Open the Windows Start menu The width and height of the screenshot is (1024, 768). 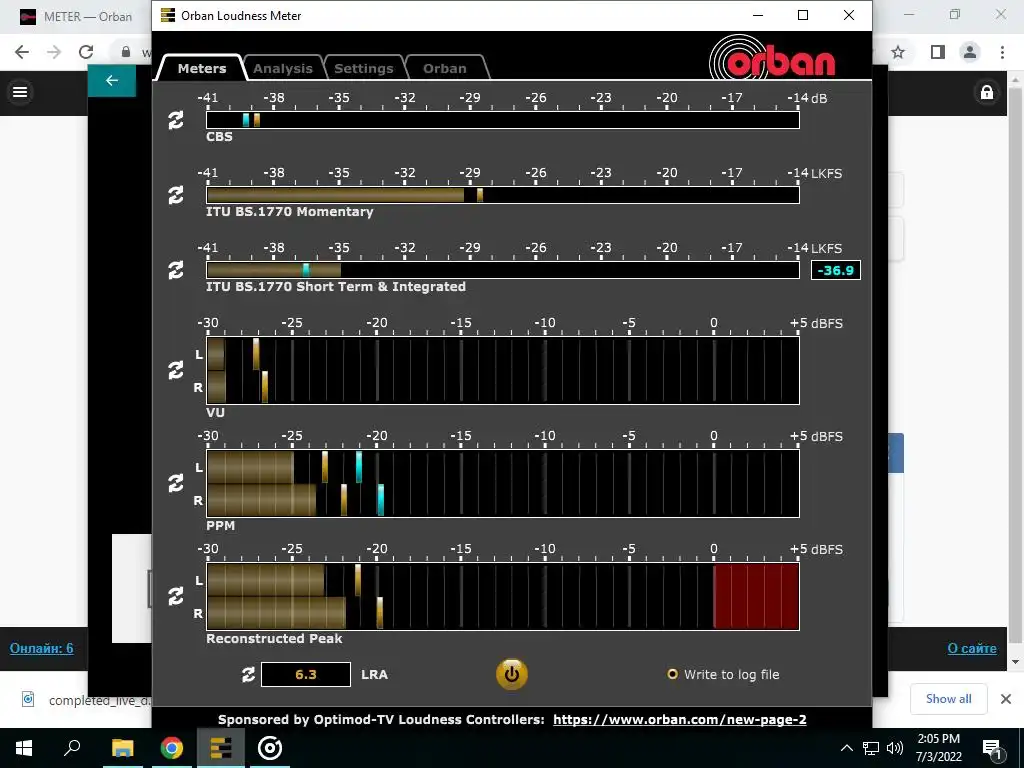pyautogui.click(x=24, y=748)
